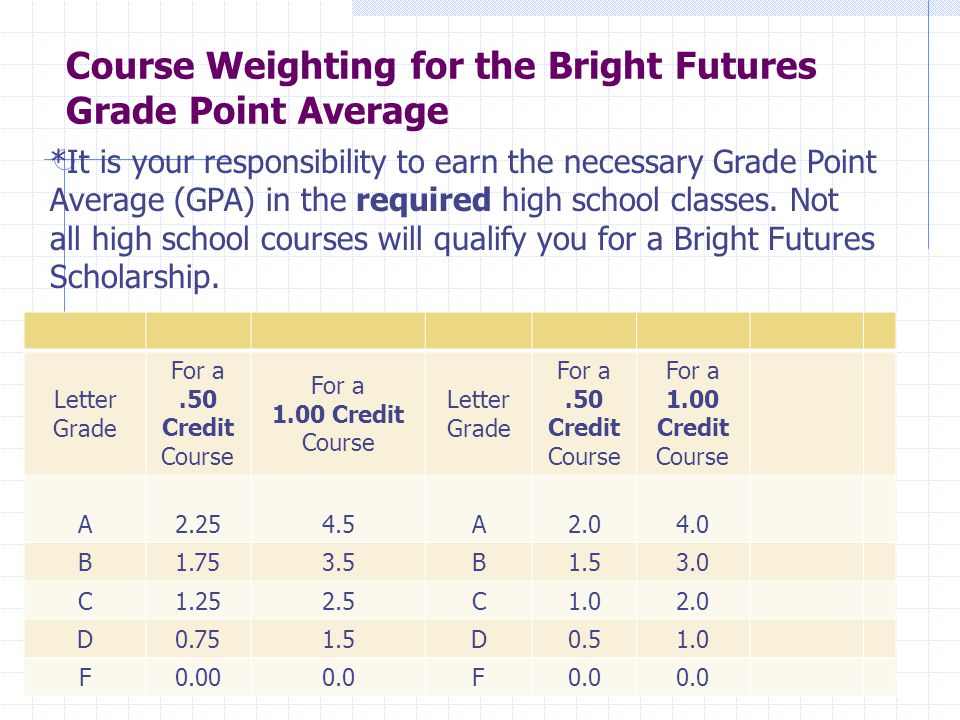Select the 1.75 cell in row B

pyautogui.click(x=197, y=563)
